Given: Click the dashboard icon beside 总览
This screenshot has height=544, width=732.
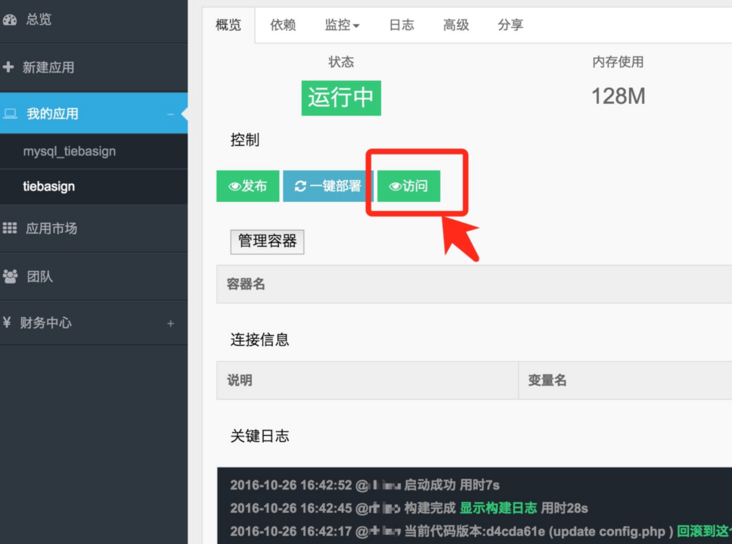Looking at the screenshot, I should click(x=9, y=20).
